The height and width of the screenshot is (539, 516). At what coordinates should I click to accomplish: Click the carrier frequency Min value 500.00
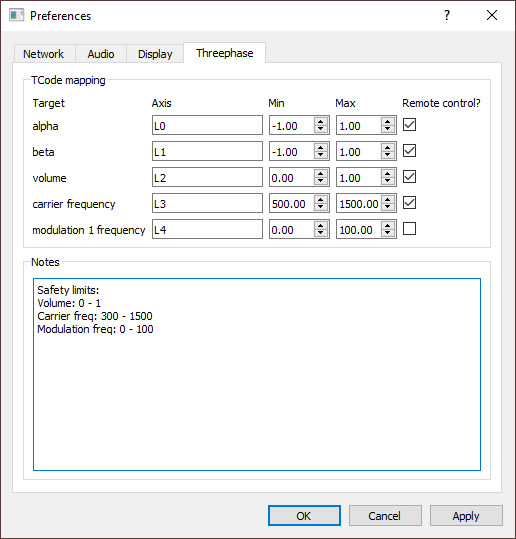tap(288, 204)
